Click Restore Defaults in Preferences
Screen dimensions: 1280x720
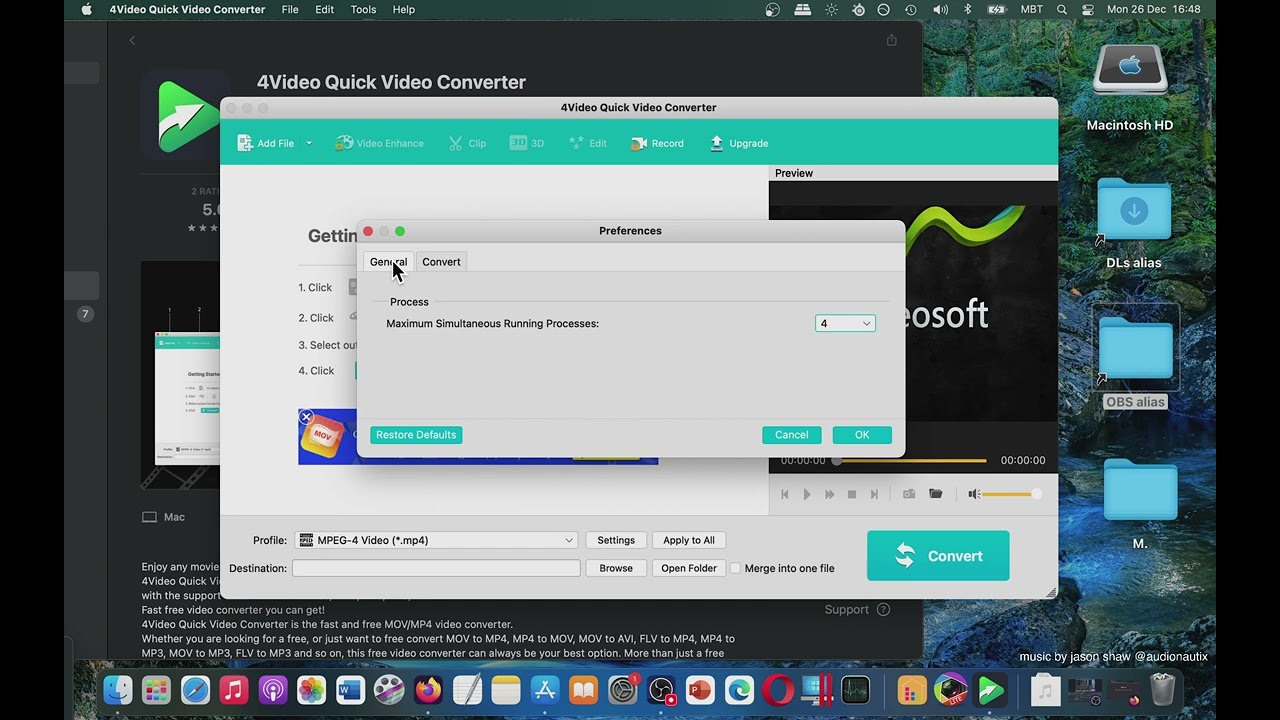416,435
